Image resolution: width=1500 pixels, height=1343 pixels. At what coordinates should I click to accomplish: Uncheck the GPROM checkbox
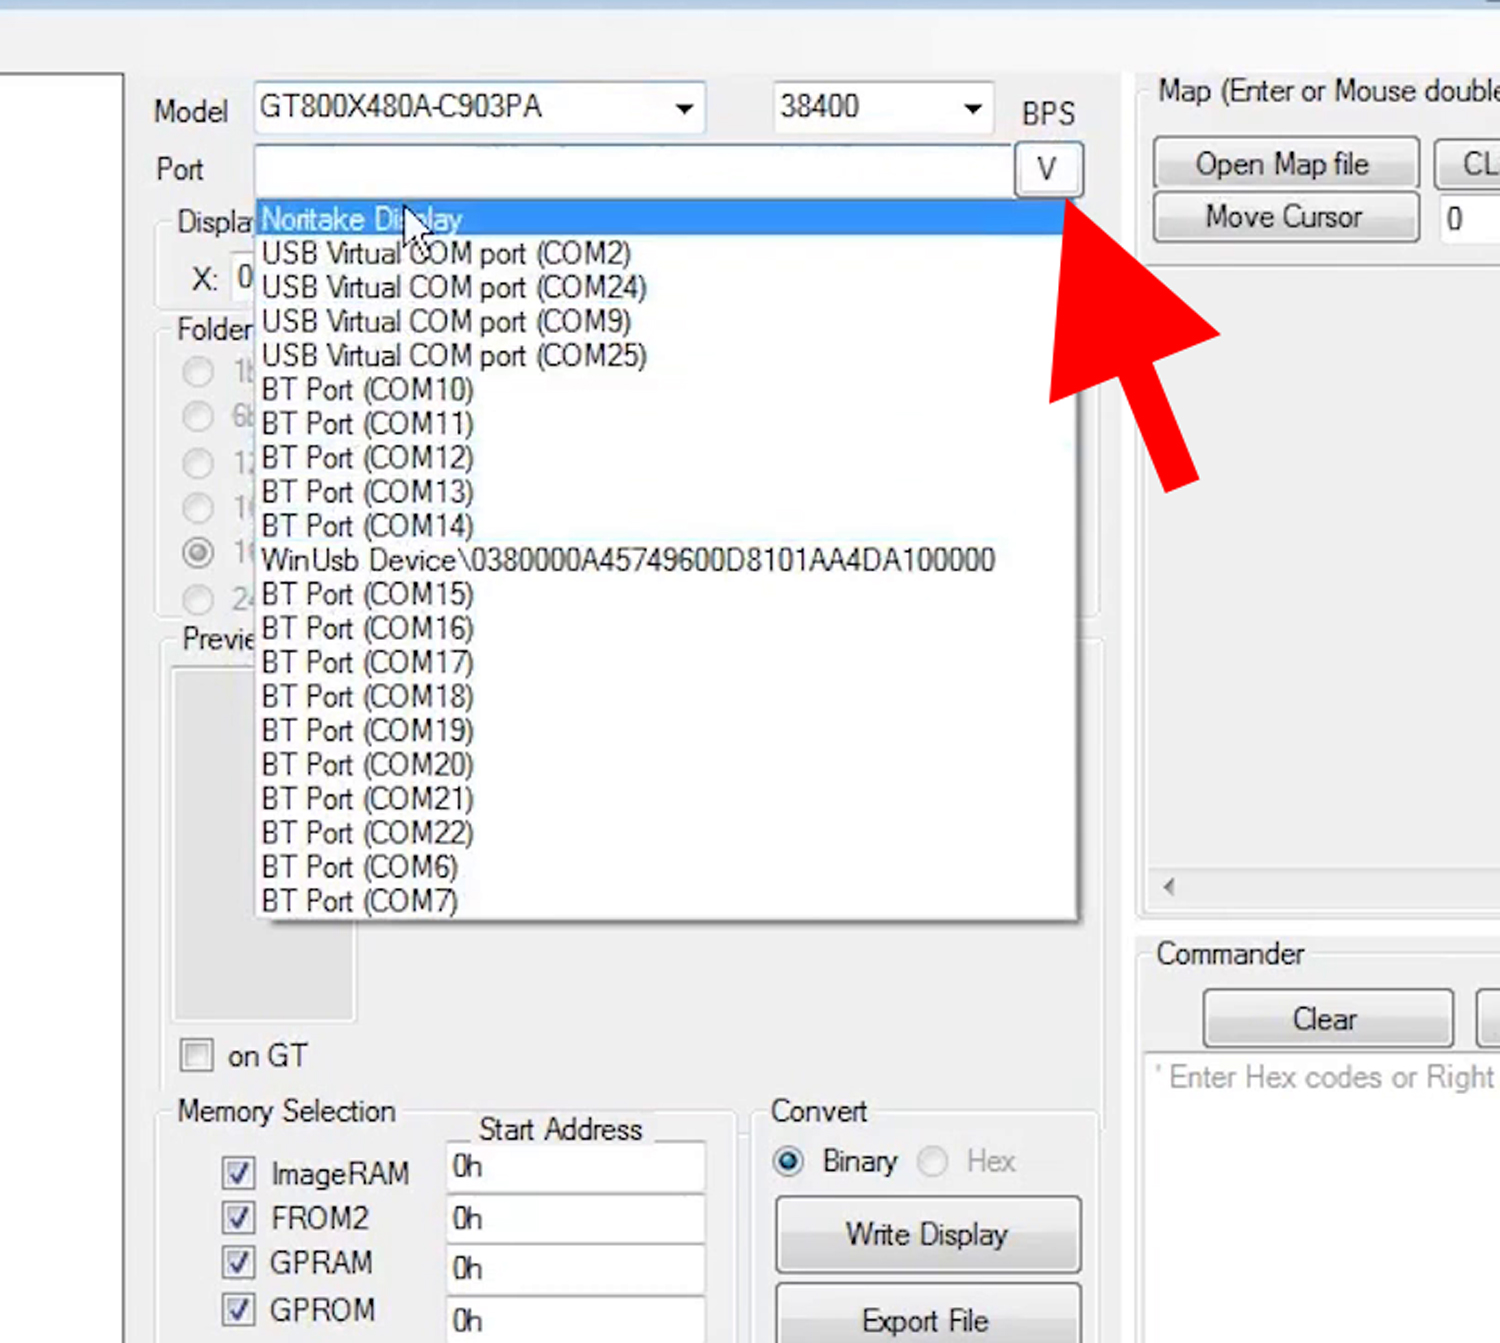(x=238, y=1309)
